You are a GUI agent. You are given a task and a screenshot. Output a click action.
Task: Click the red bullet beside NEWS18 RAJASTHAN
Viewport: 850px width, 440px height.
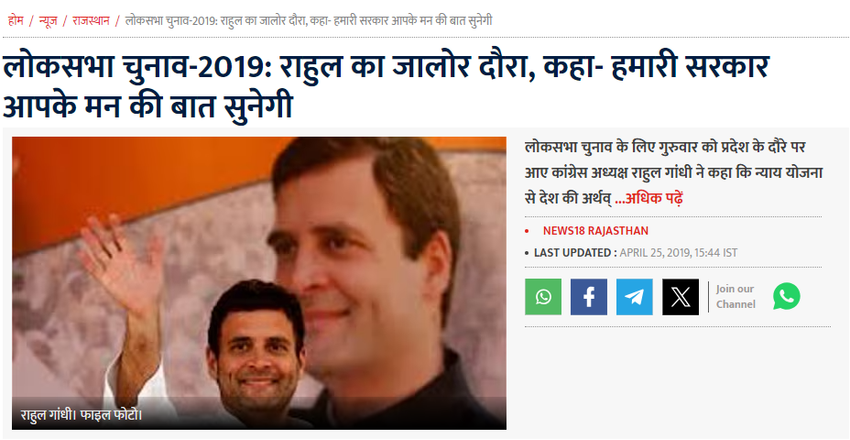(526, 231)
